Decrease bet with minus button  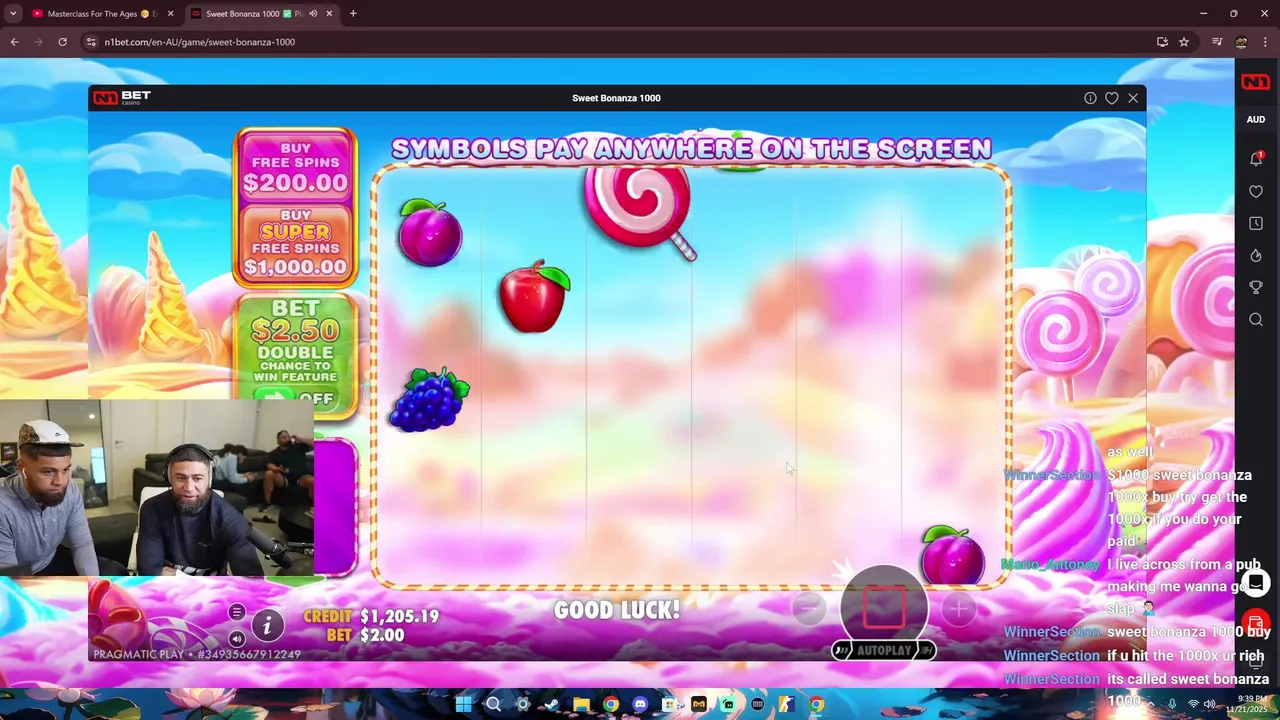click(x=809, y=608)
